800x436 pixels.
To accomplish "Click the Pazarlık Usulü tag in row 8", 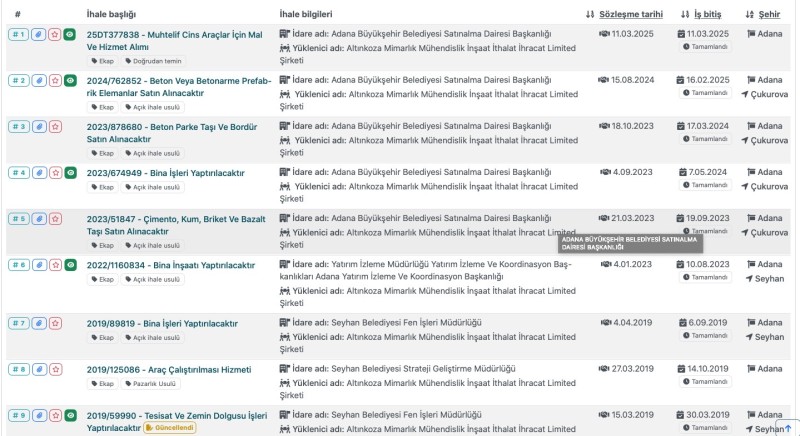I will coord(151,384).
